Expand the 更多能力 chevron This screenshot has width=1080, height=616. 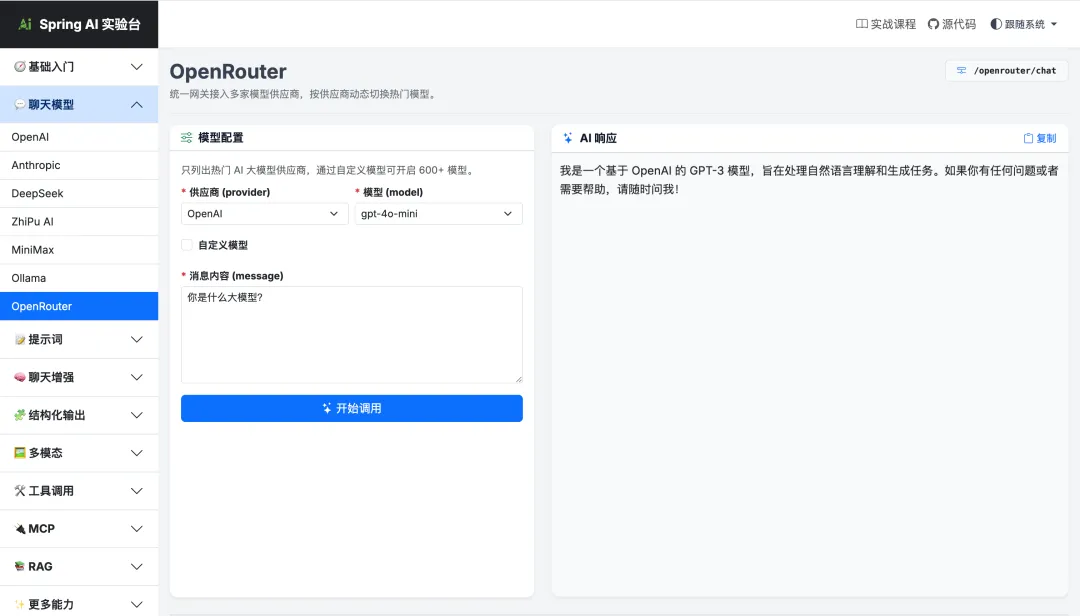136,604
